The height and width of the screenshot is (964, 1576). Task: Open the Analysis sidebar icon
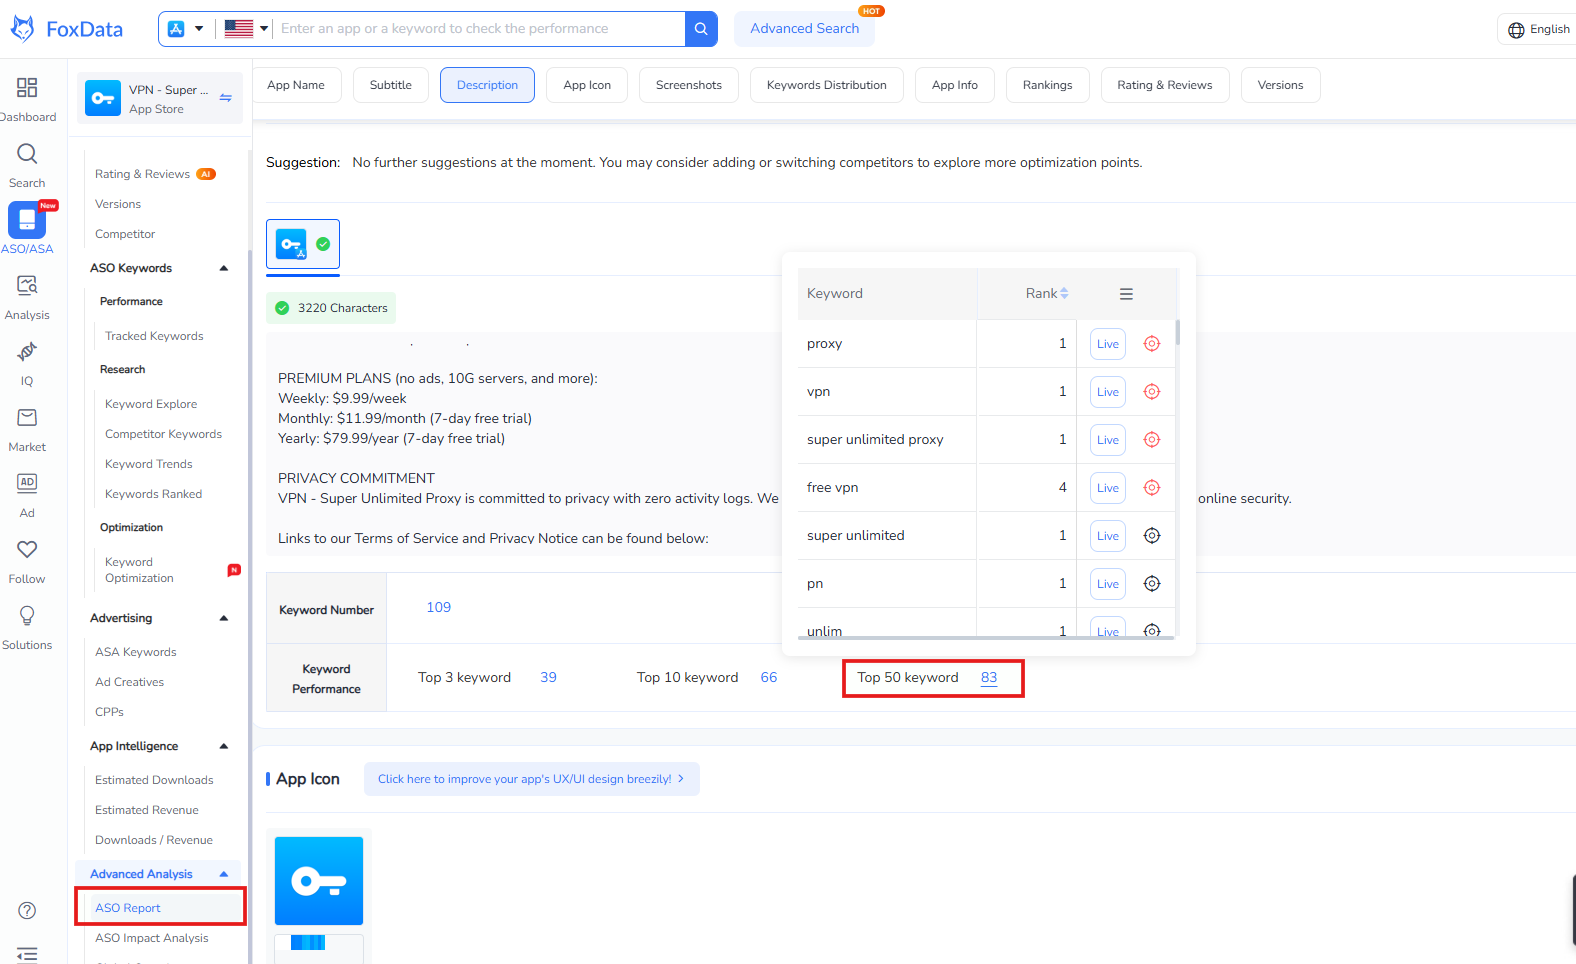coord(27,286)
